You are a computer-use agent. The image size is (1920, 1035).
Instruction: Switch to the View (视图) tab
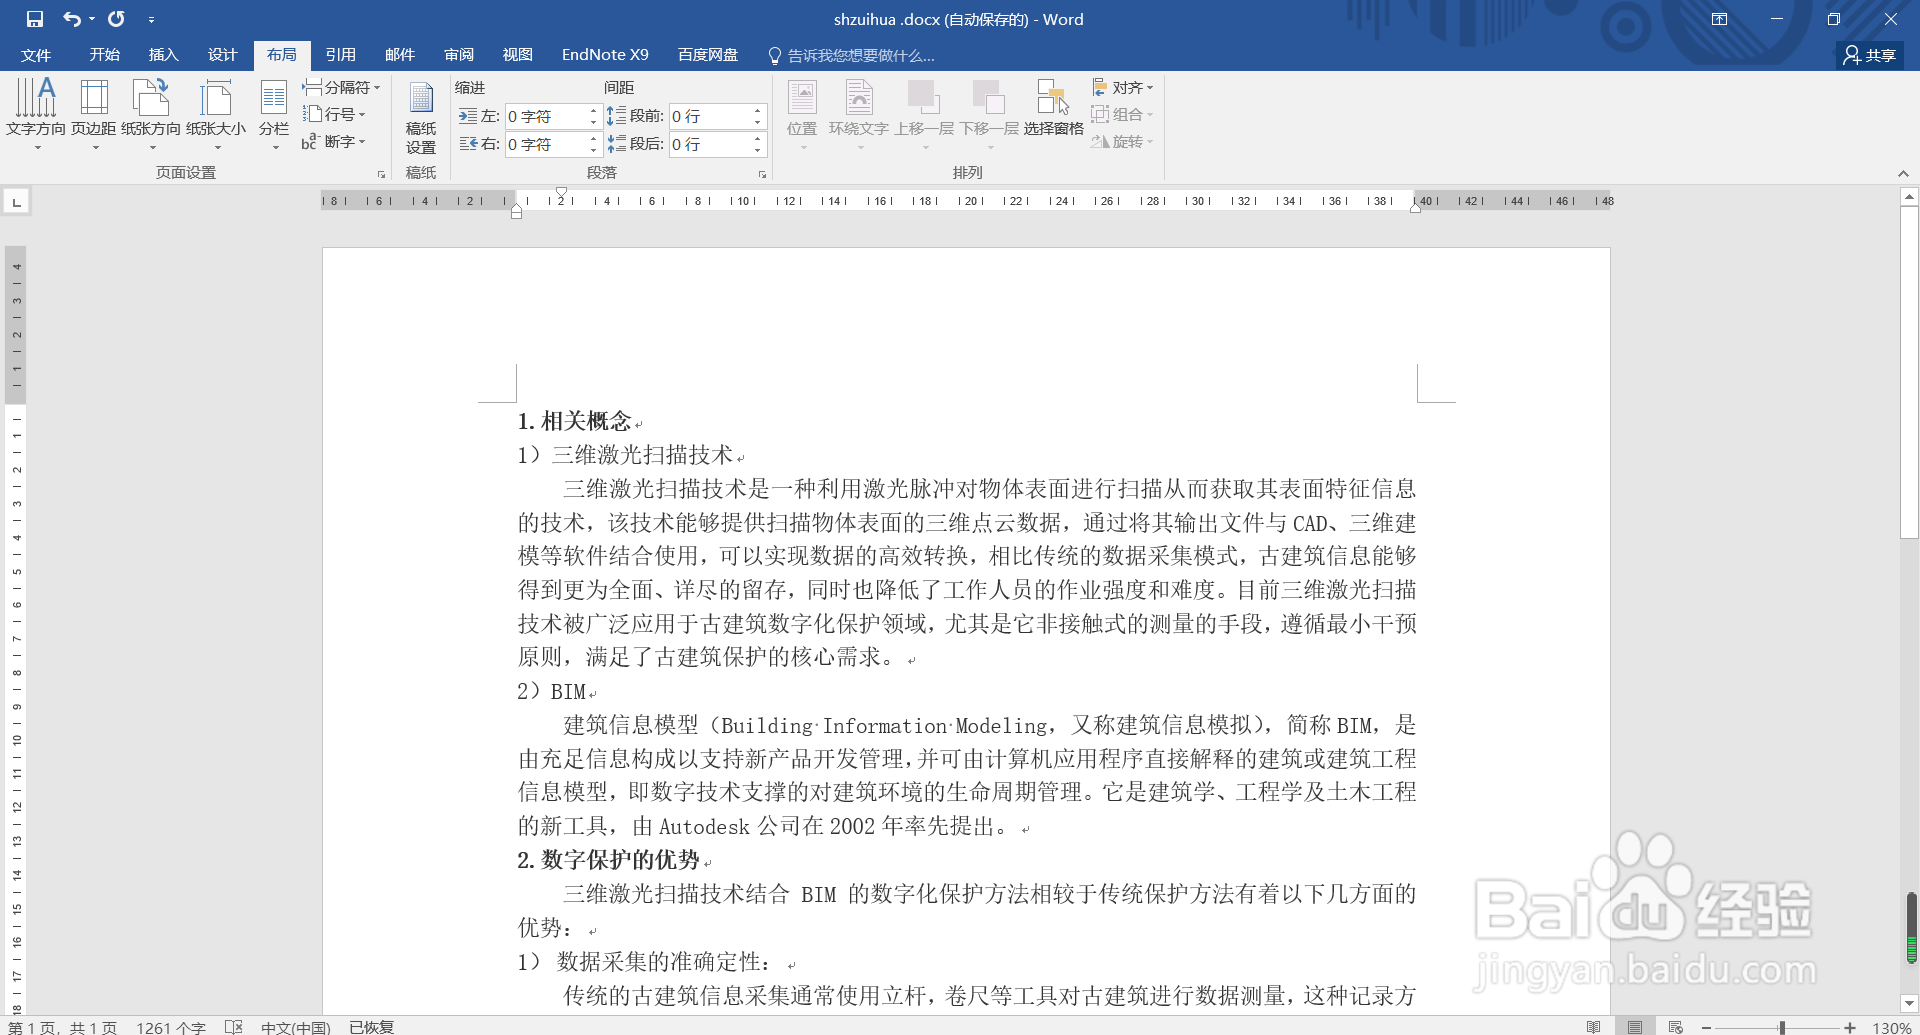pos(517,55)
